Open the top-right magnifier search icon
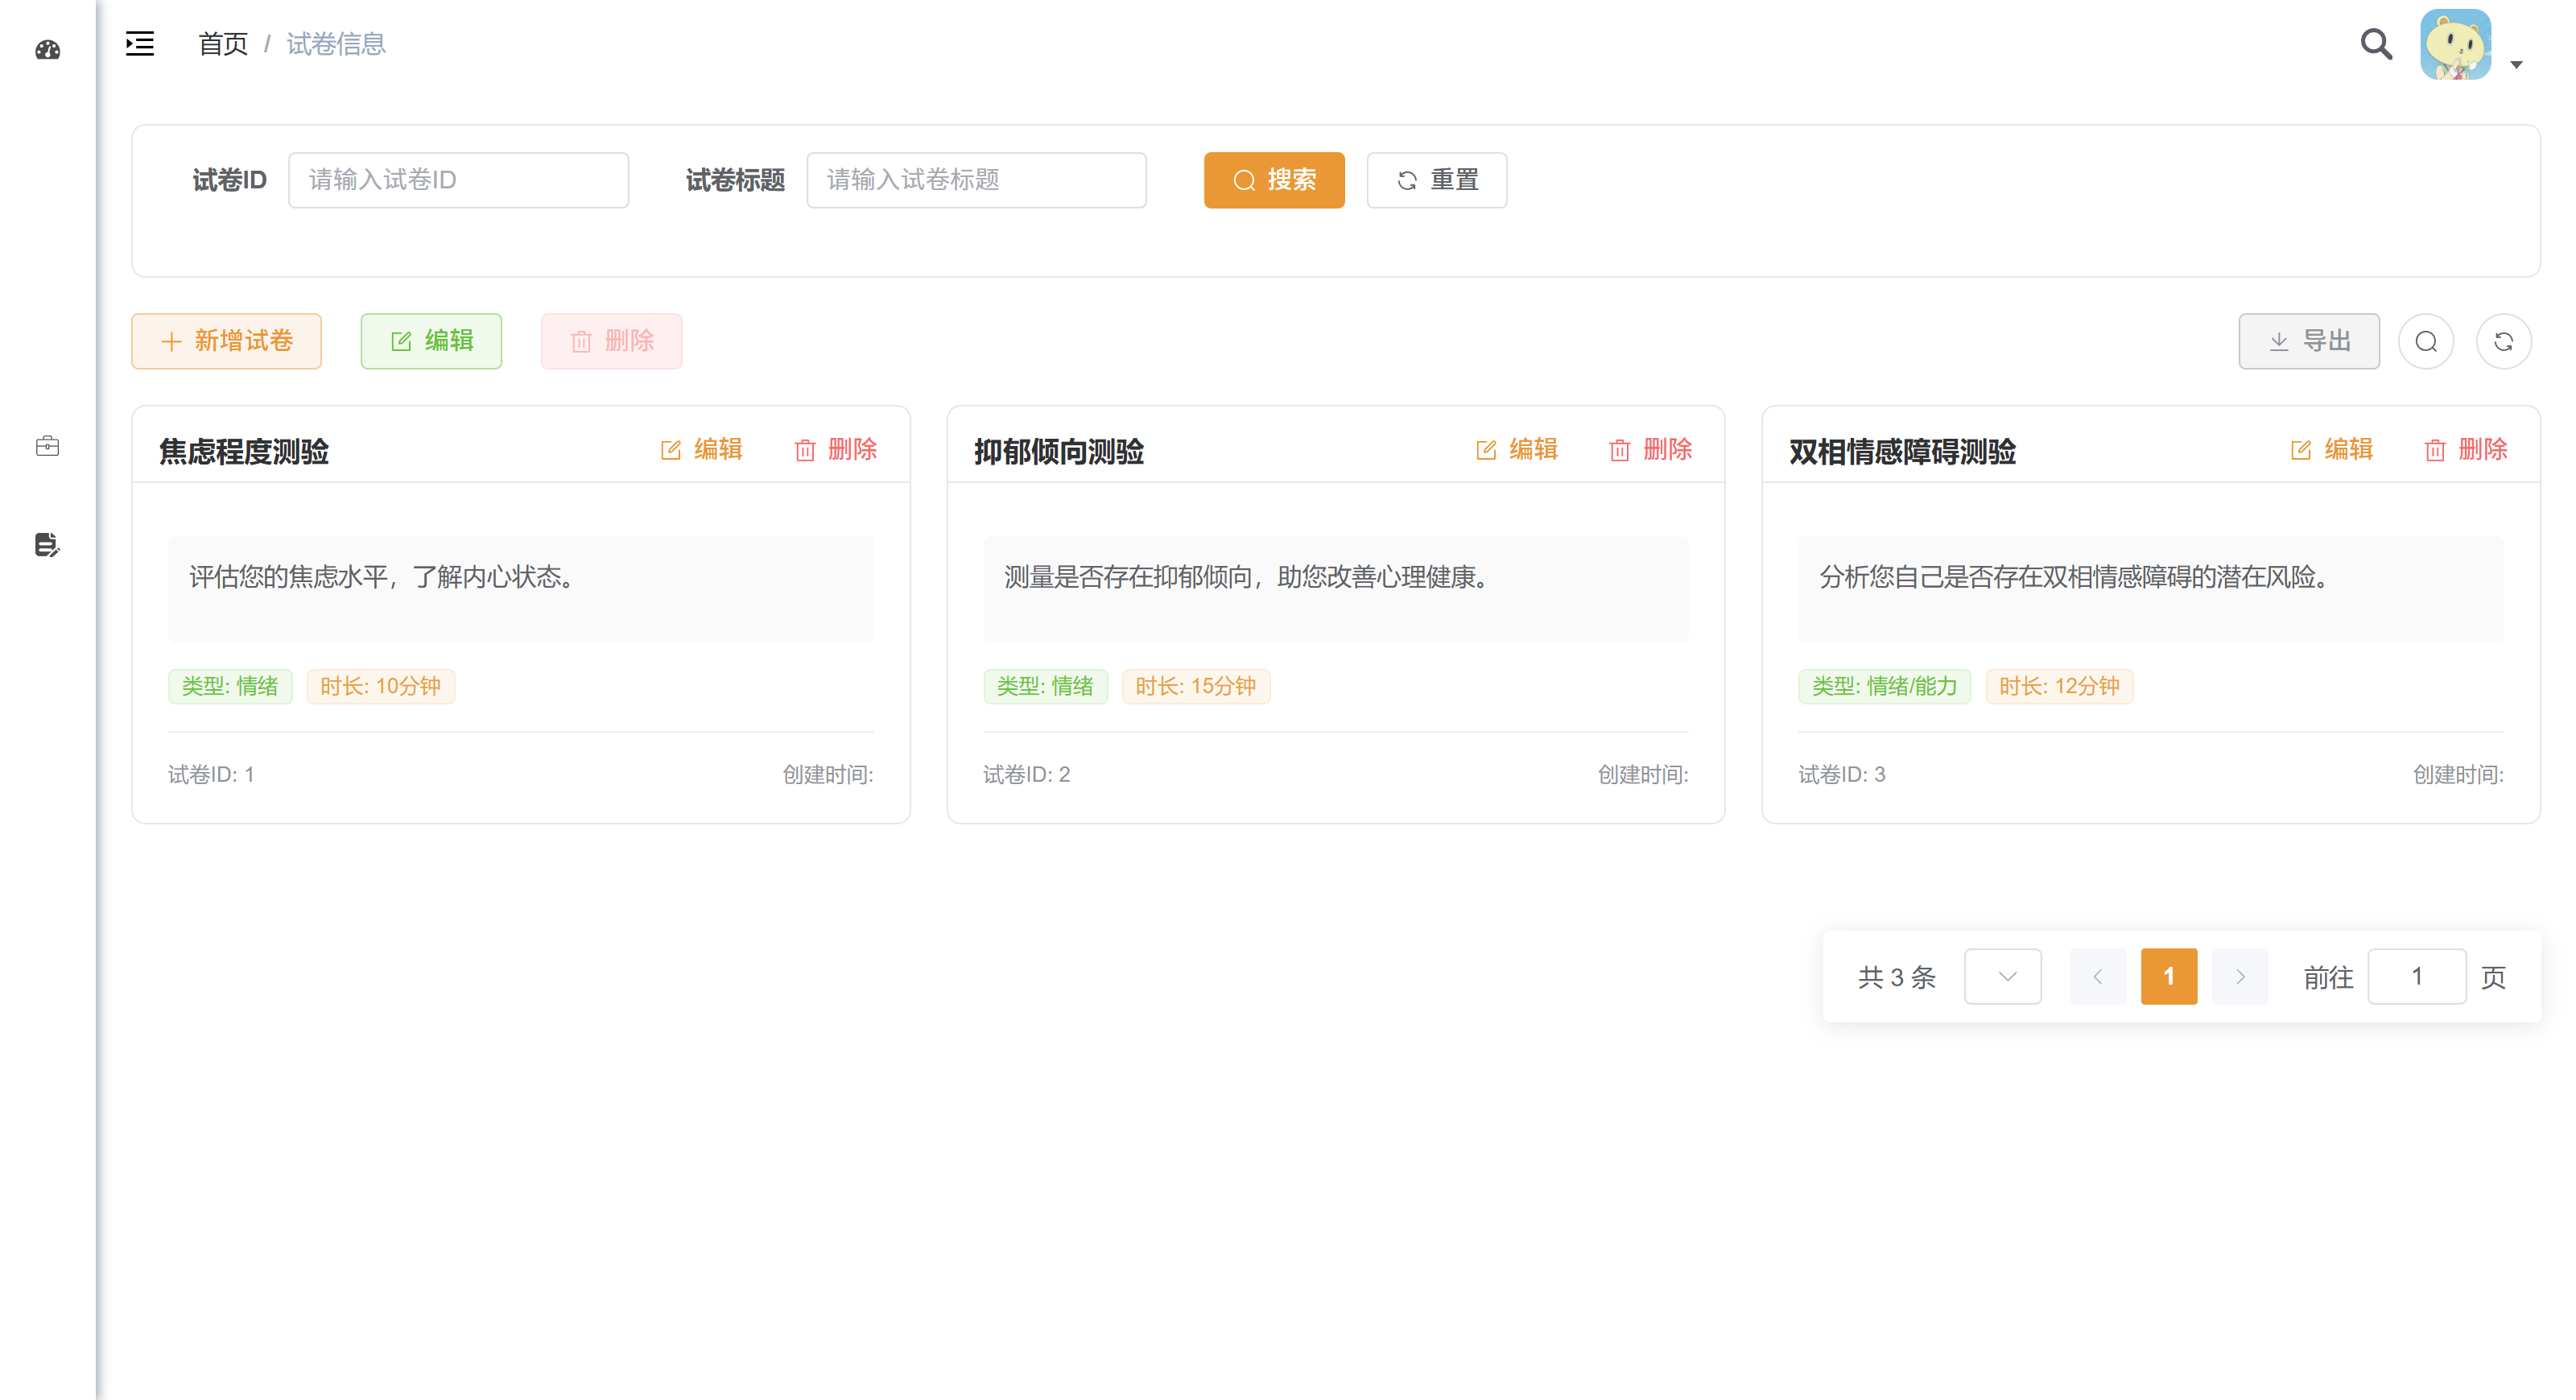Image resolution: width=2576 pixels, height=1400 pixels. click(x=2376, y=44)
